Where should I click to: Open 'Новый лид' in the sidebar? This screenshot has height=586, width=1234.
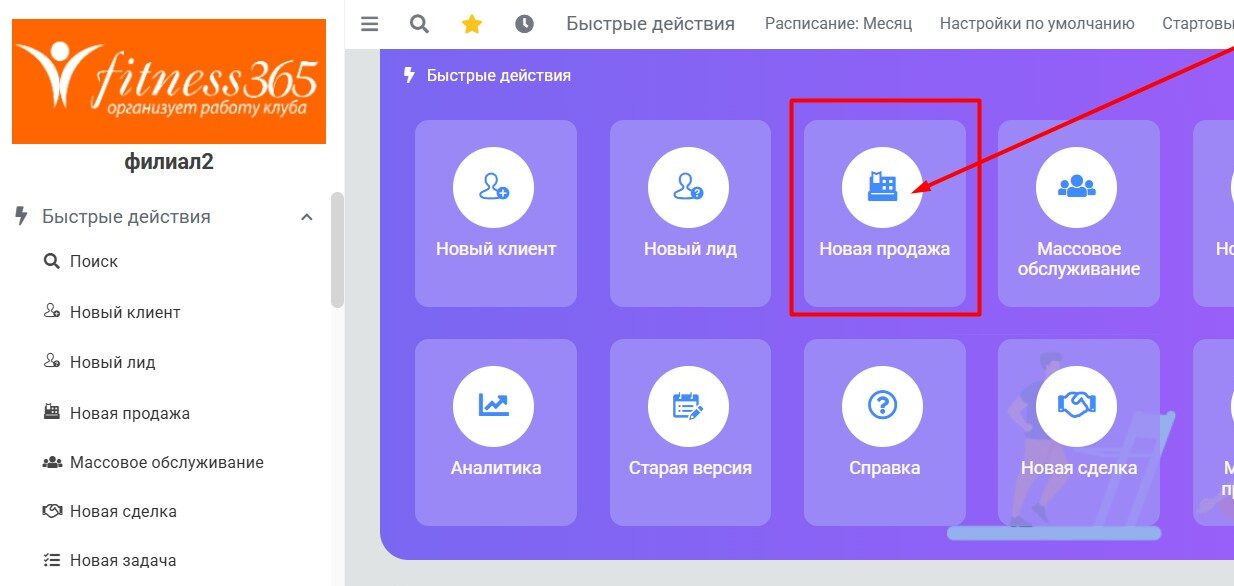(x=113, y=362)
